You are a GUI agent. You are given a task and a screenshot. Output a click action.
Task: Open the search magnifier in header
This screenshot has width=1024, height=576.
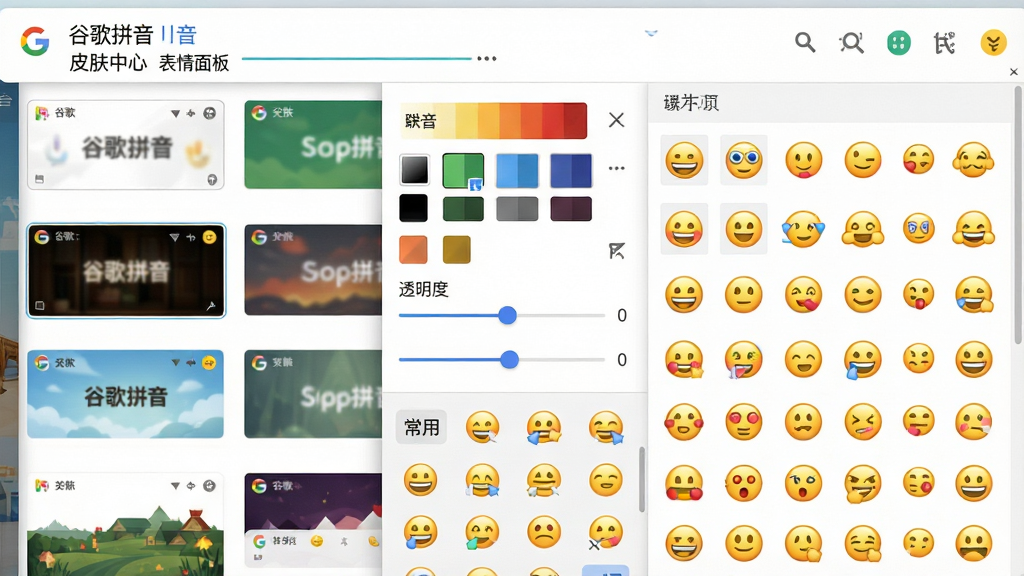(x=805, y=42)
